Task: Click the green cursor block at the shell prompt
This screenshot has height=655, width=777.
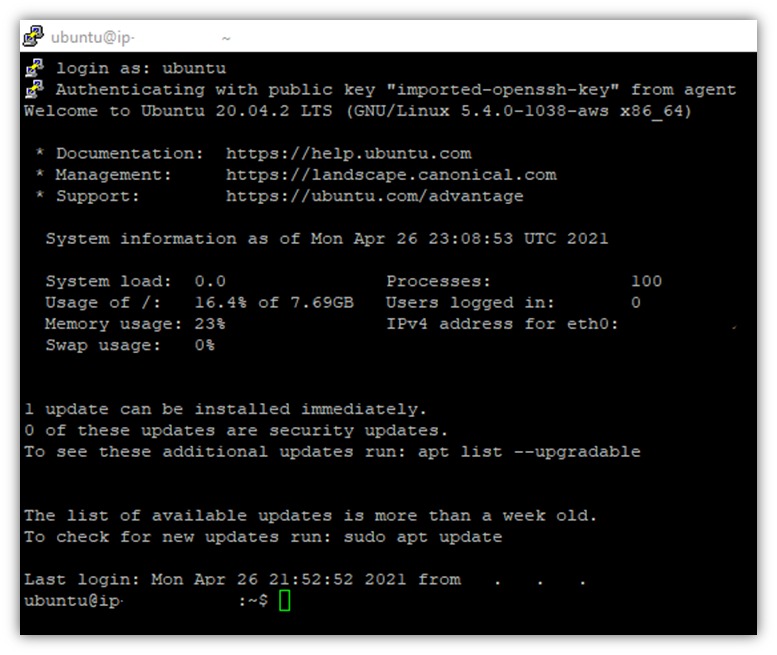Action: click(284, 600)
